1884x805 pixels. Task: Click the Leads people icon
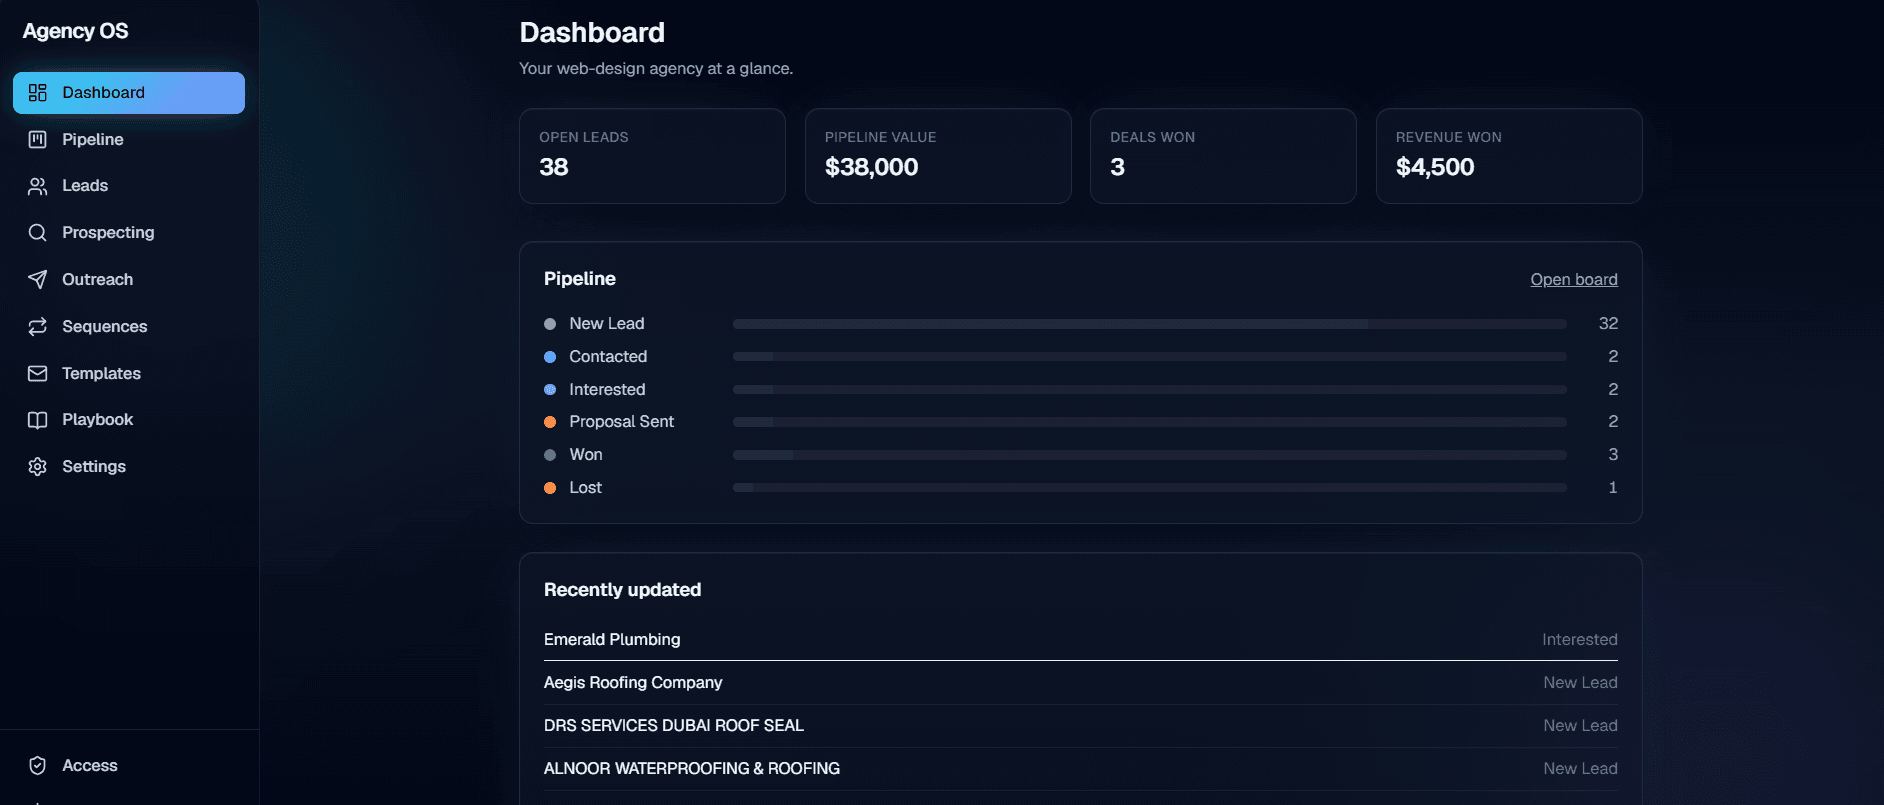coord(38,186)
